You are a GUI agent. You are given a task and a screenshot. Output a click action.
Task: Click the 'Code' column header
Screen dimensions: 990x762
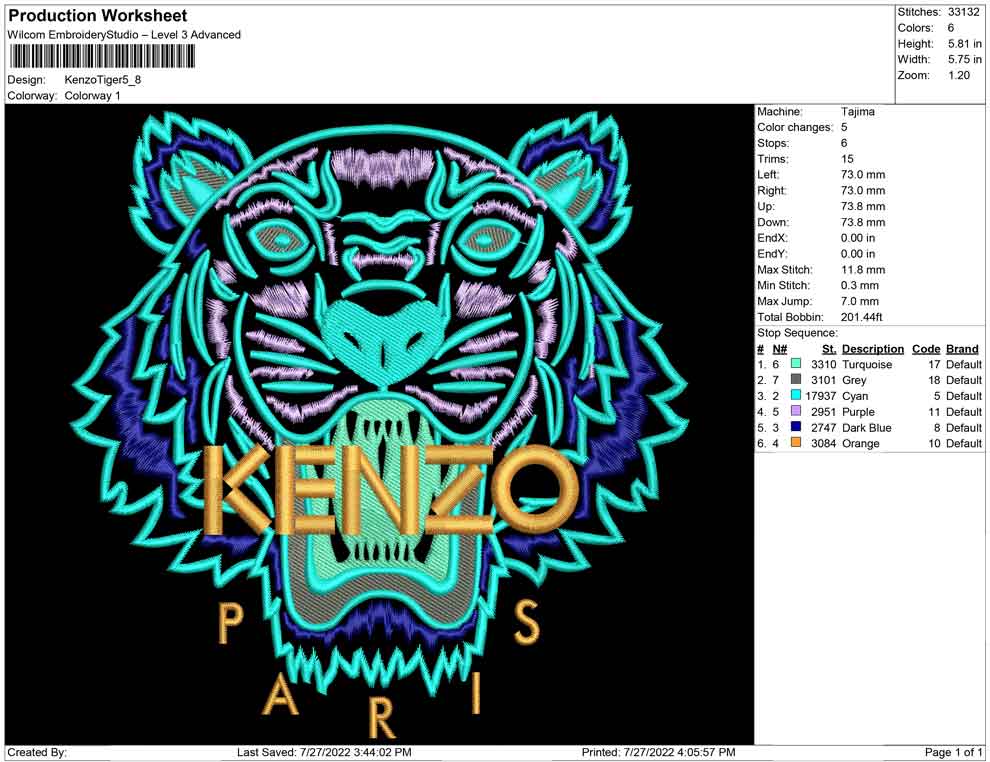point(926,349)
